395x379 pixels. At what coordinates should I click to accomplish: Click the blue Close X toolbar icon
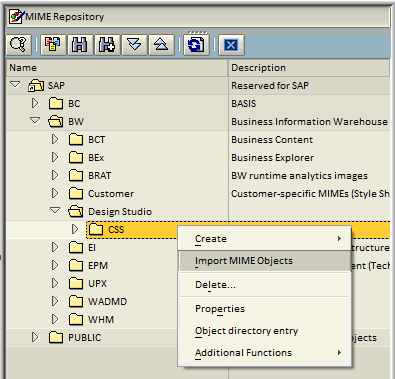231,44
